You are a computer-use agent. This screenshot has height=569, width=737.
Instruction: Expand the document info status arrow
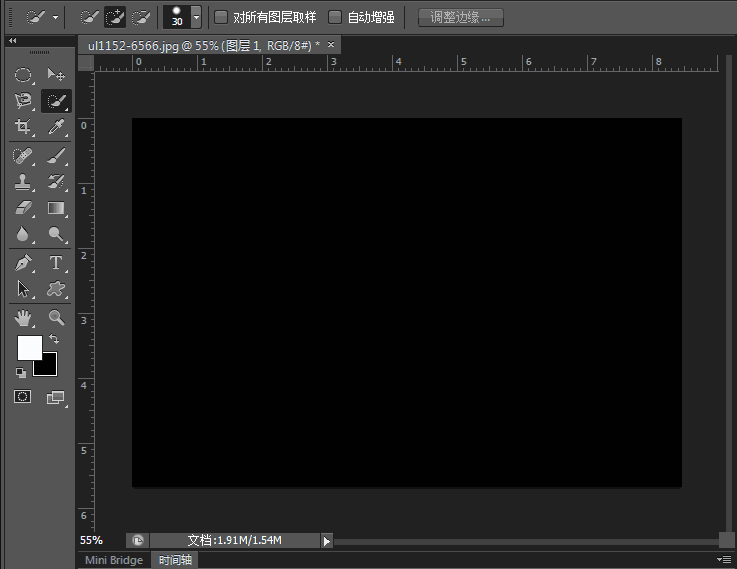tap(326, 540)
